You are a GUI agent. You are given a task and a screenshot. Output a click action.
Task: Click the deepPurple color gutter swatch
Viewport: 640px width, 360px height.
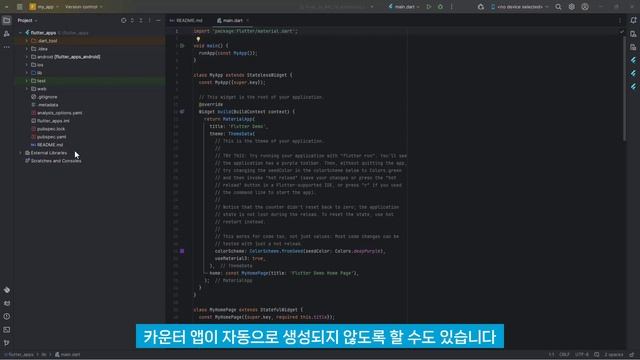coord(182,251)
